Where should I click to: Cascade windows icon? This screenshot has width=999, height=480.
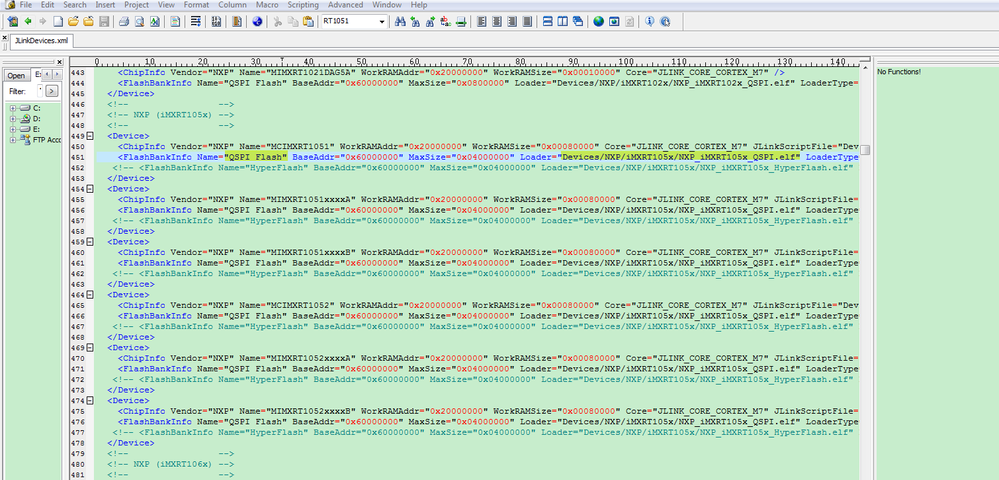click(578, 22)
